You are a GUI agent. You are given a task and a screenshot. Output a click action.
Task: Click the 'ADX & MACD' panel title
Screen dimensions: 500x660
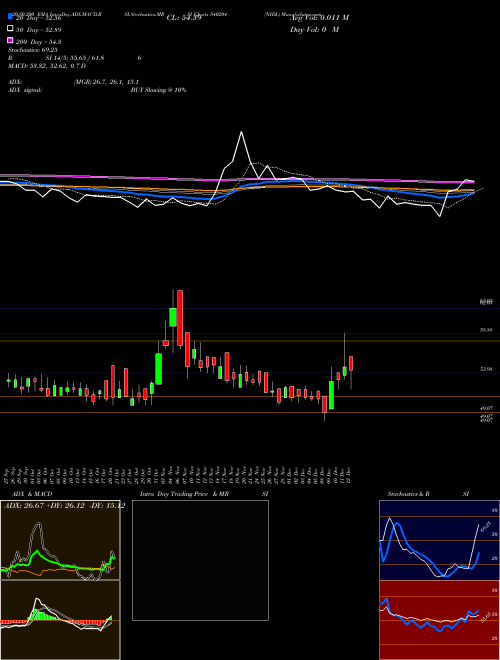pos(32,494)
